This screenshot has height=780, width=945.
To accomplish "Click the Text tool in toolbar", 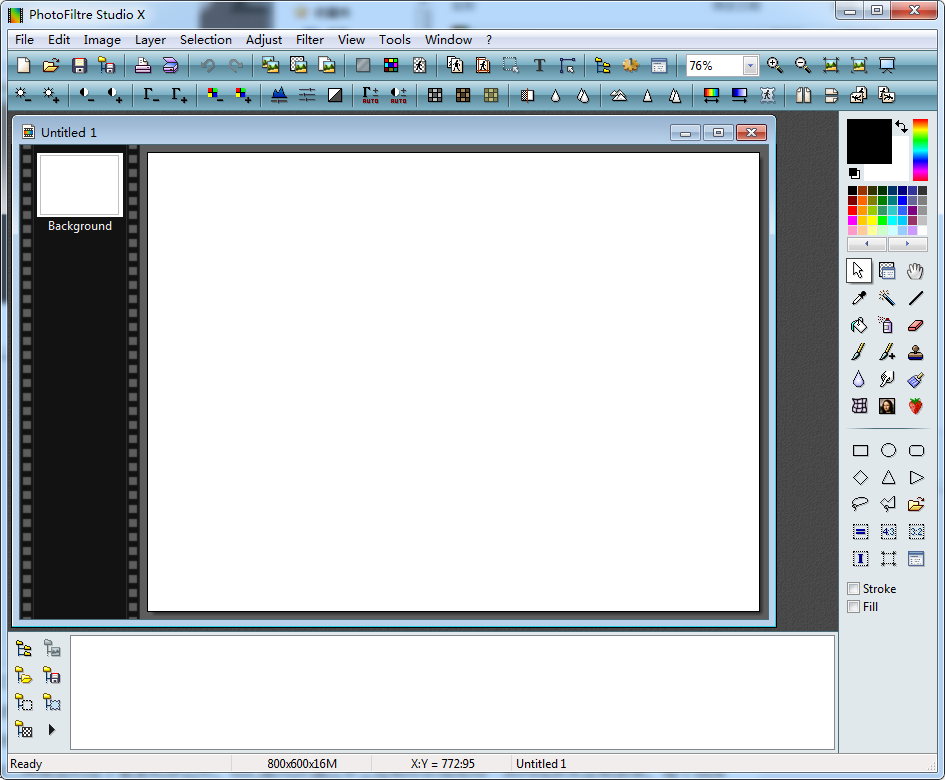I will (x=539, y=66).
